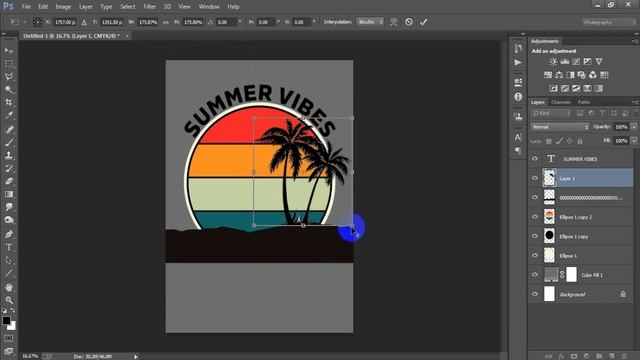This screenshot has width=640, height=360.
Task: Toggle lock transparent pixels
Action: click(x=549, y=141)
